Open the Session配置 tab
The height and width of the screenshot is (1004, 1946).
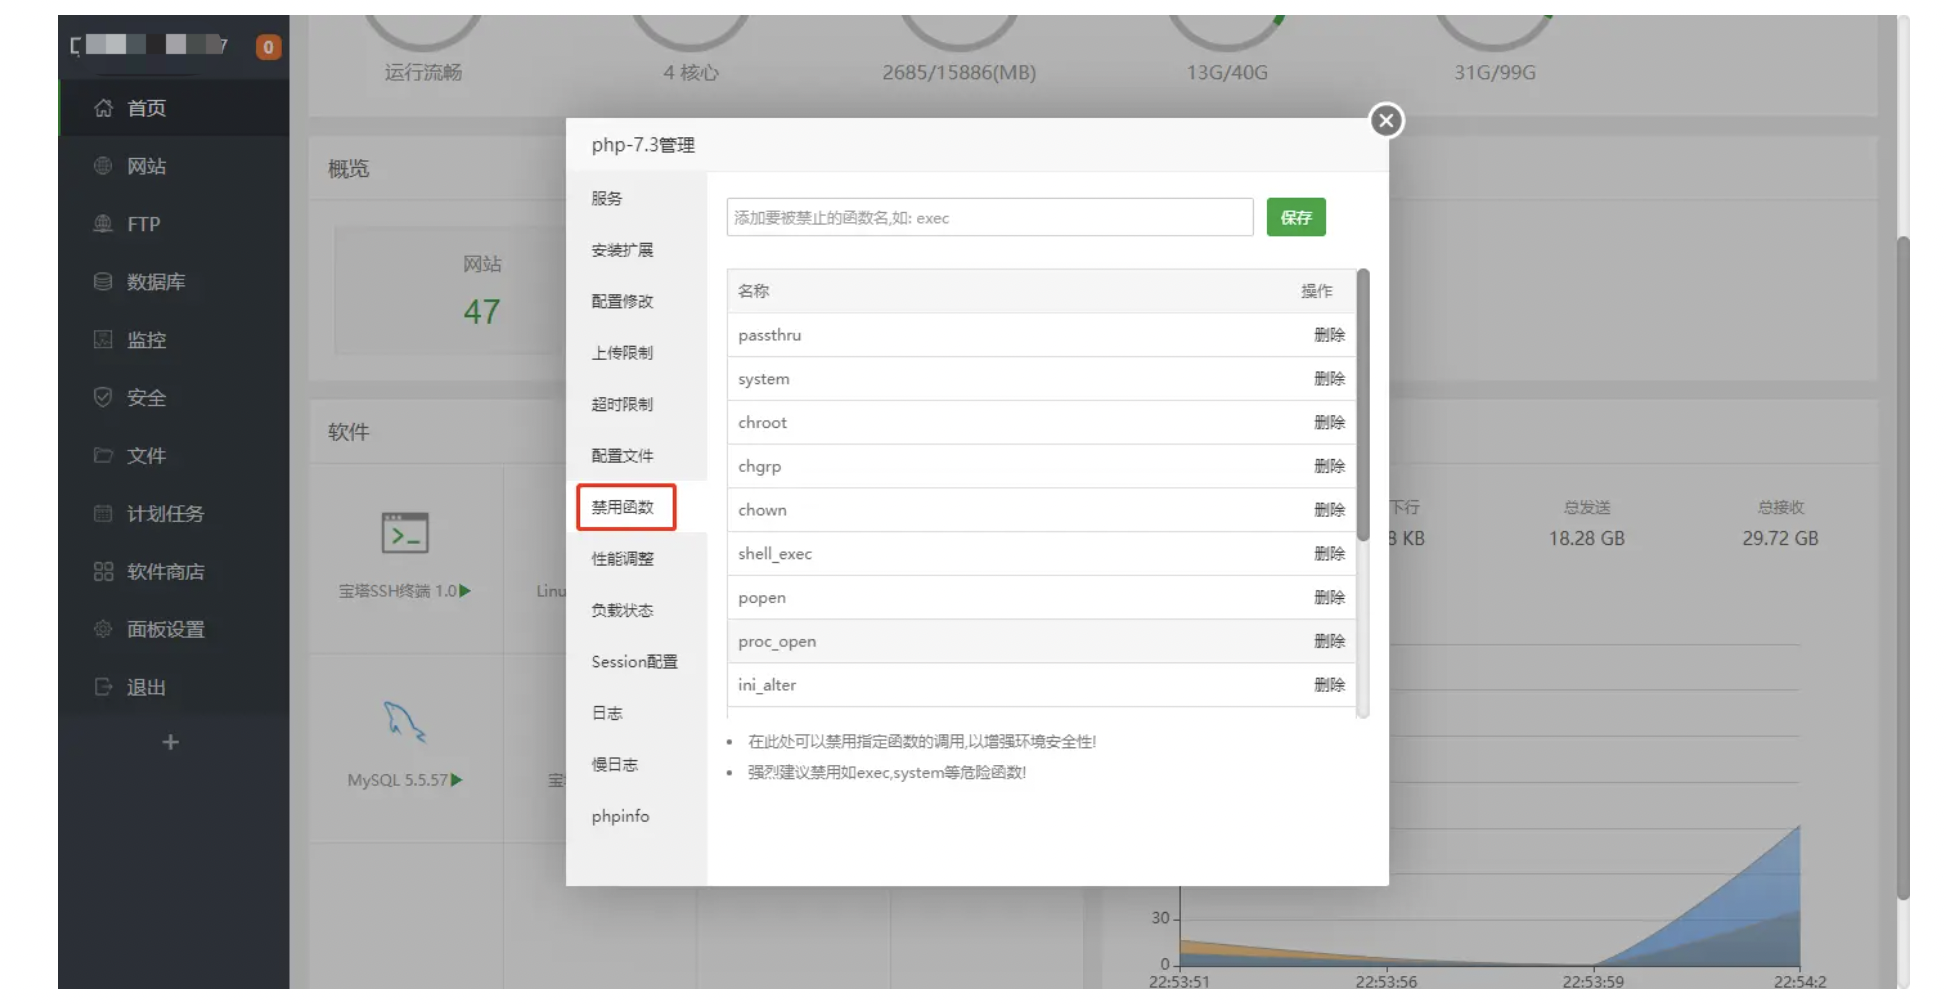pyautogui.click(x=634, y=662)
